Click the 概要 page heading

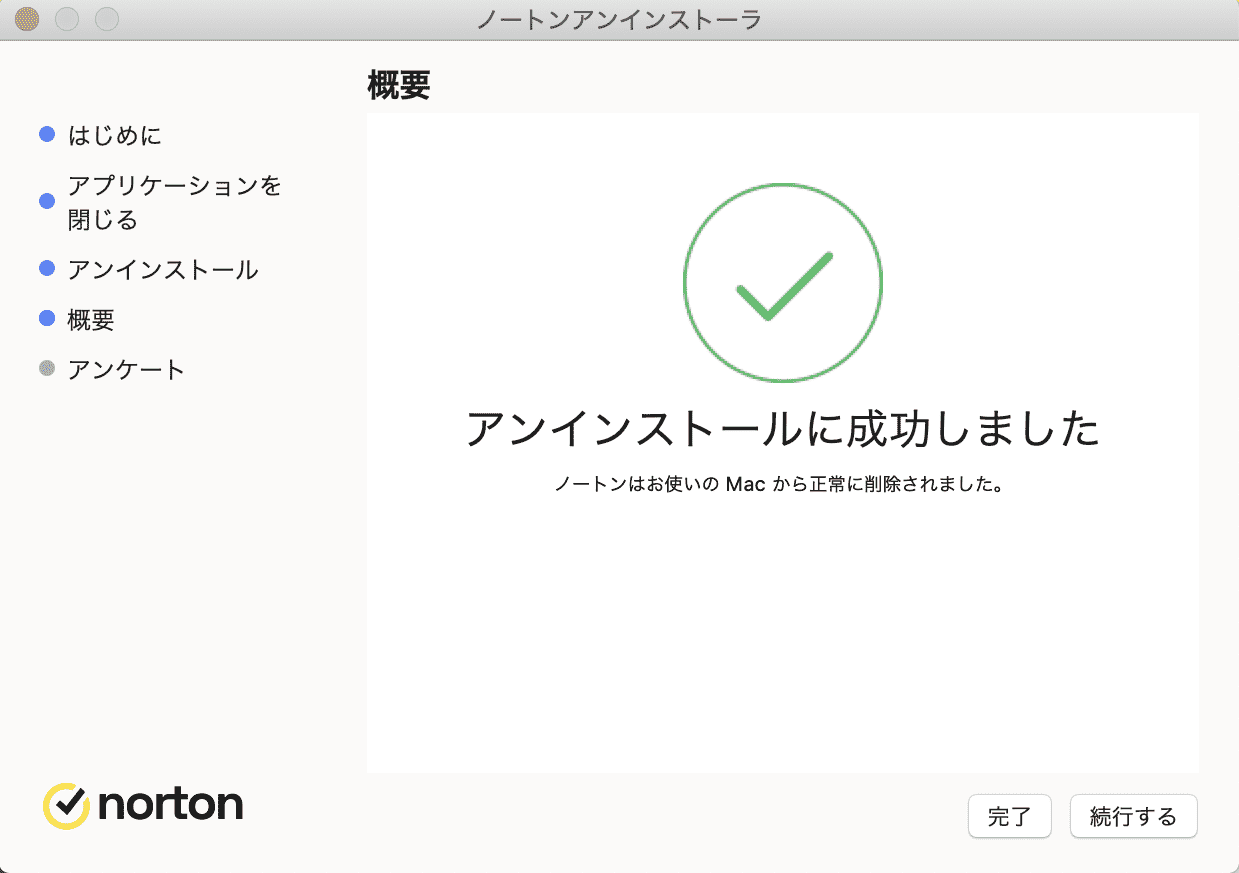pyautogui.click(x=399, y=86)
